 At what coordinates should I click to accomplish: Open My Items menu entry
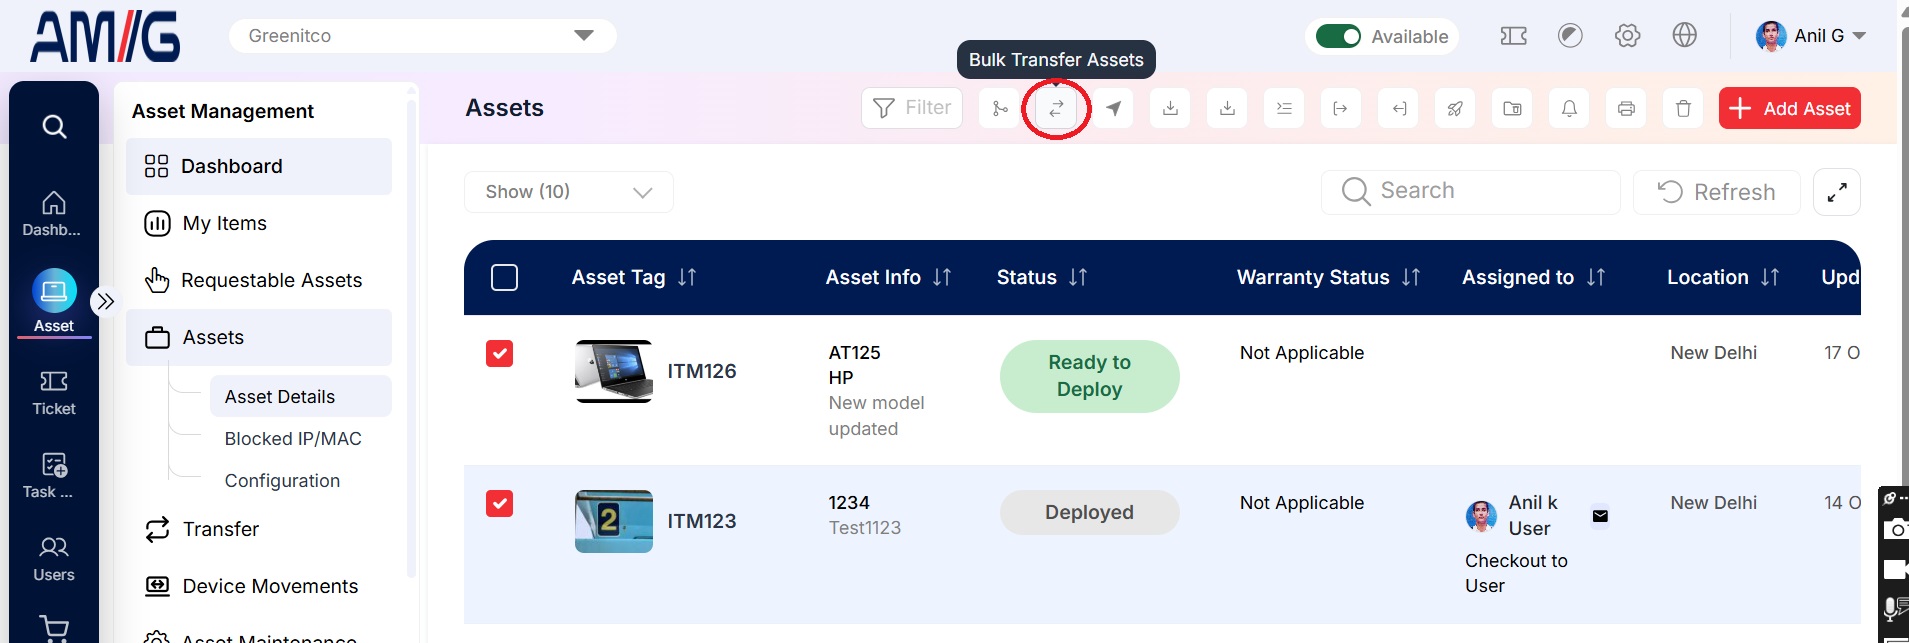tap(259, 223)
